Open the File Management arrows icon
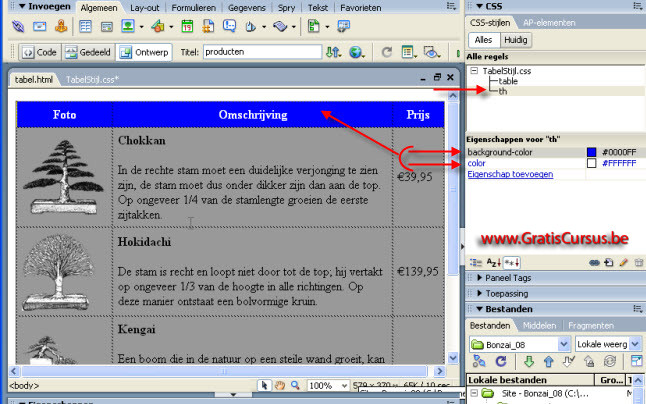646x404 pixels. tap(333, 52)
